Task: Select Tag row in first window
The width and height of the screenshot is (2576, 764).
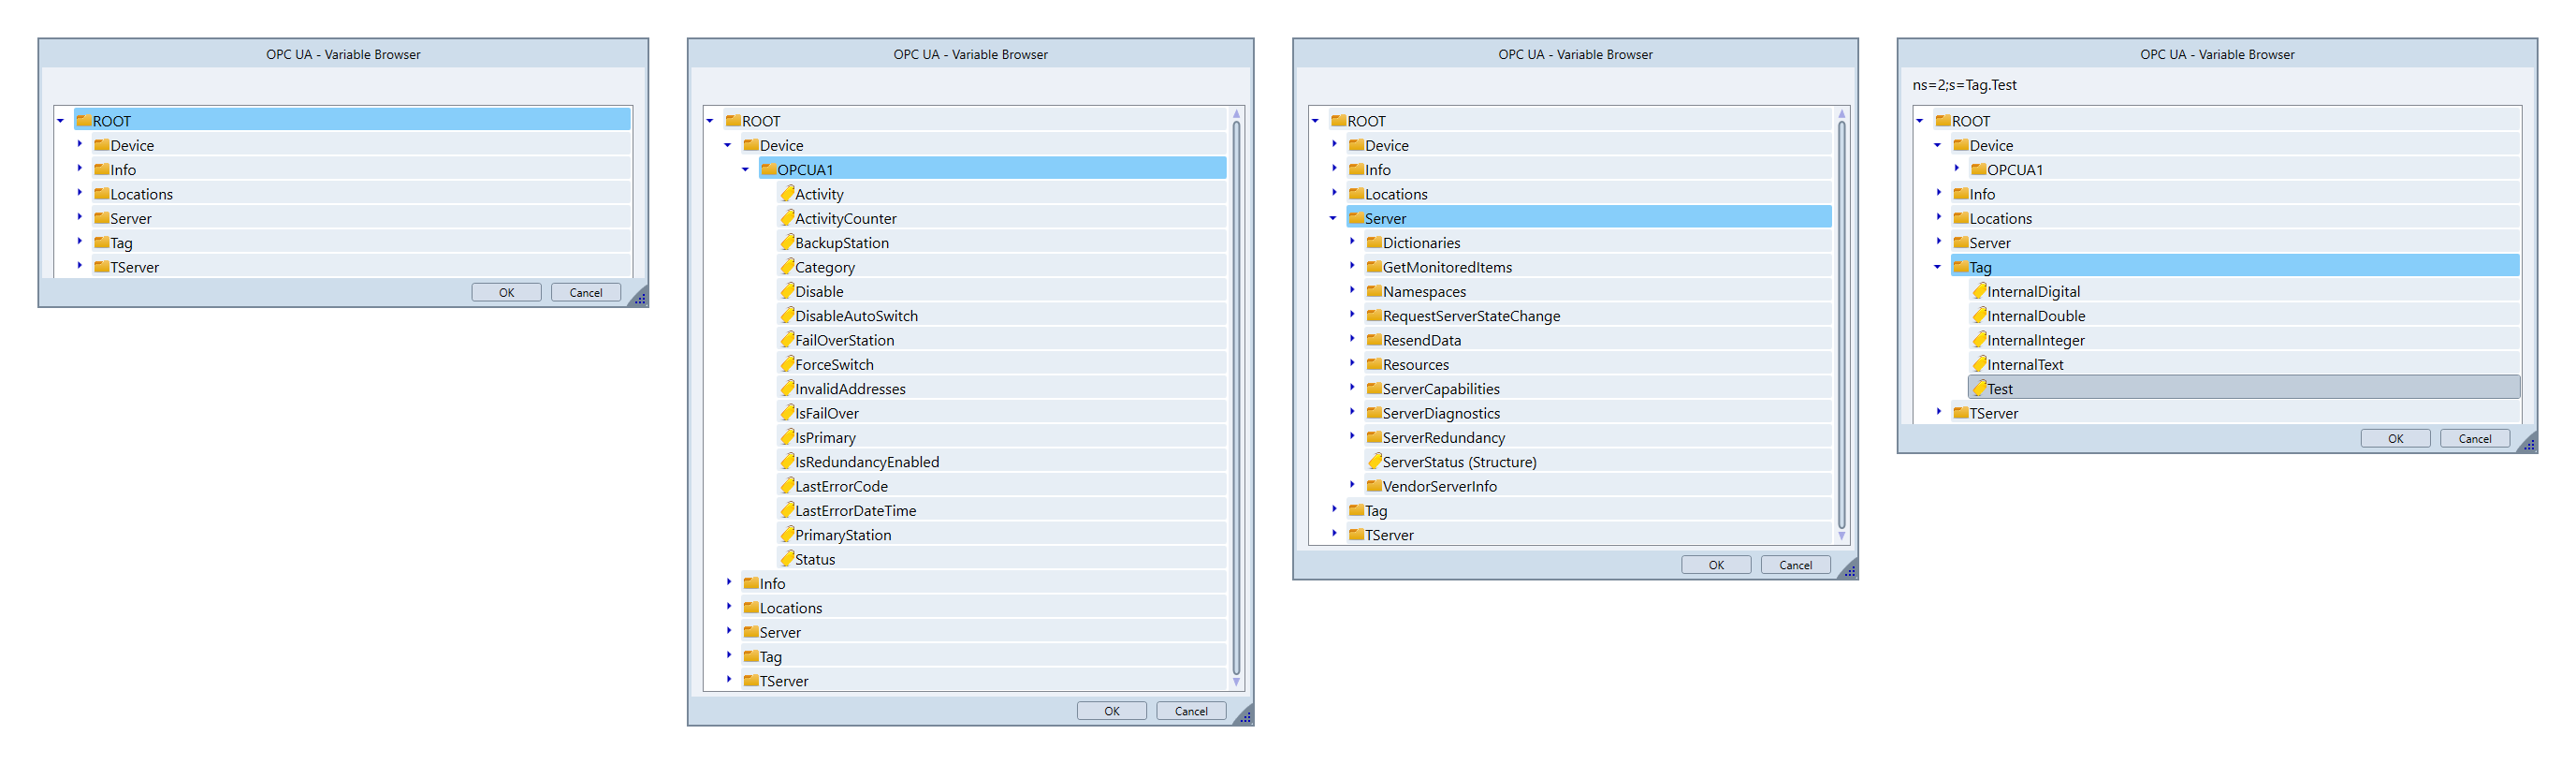Action: [x=361, y=242]
